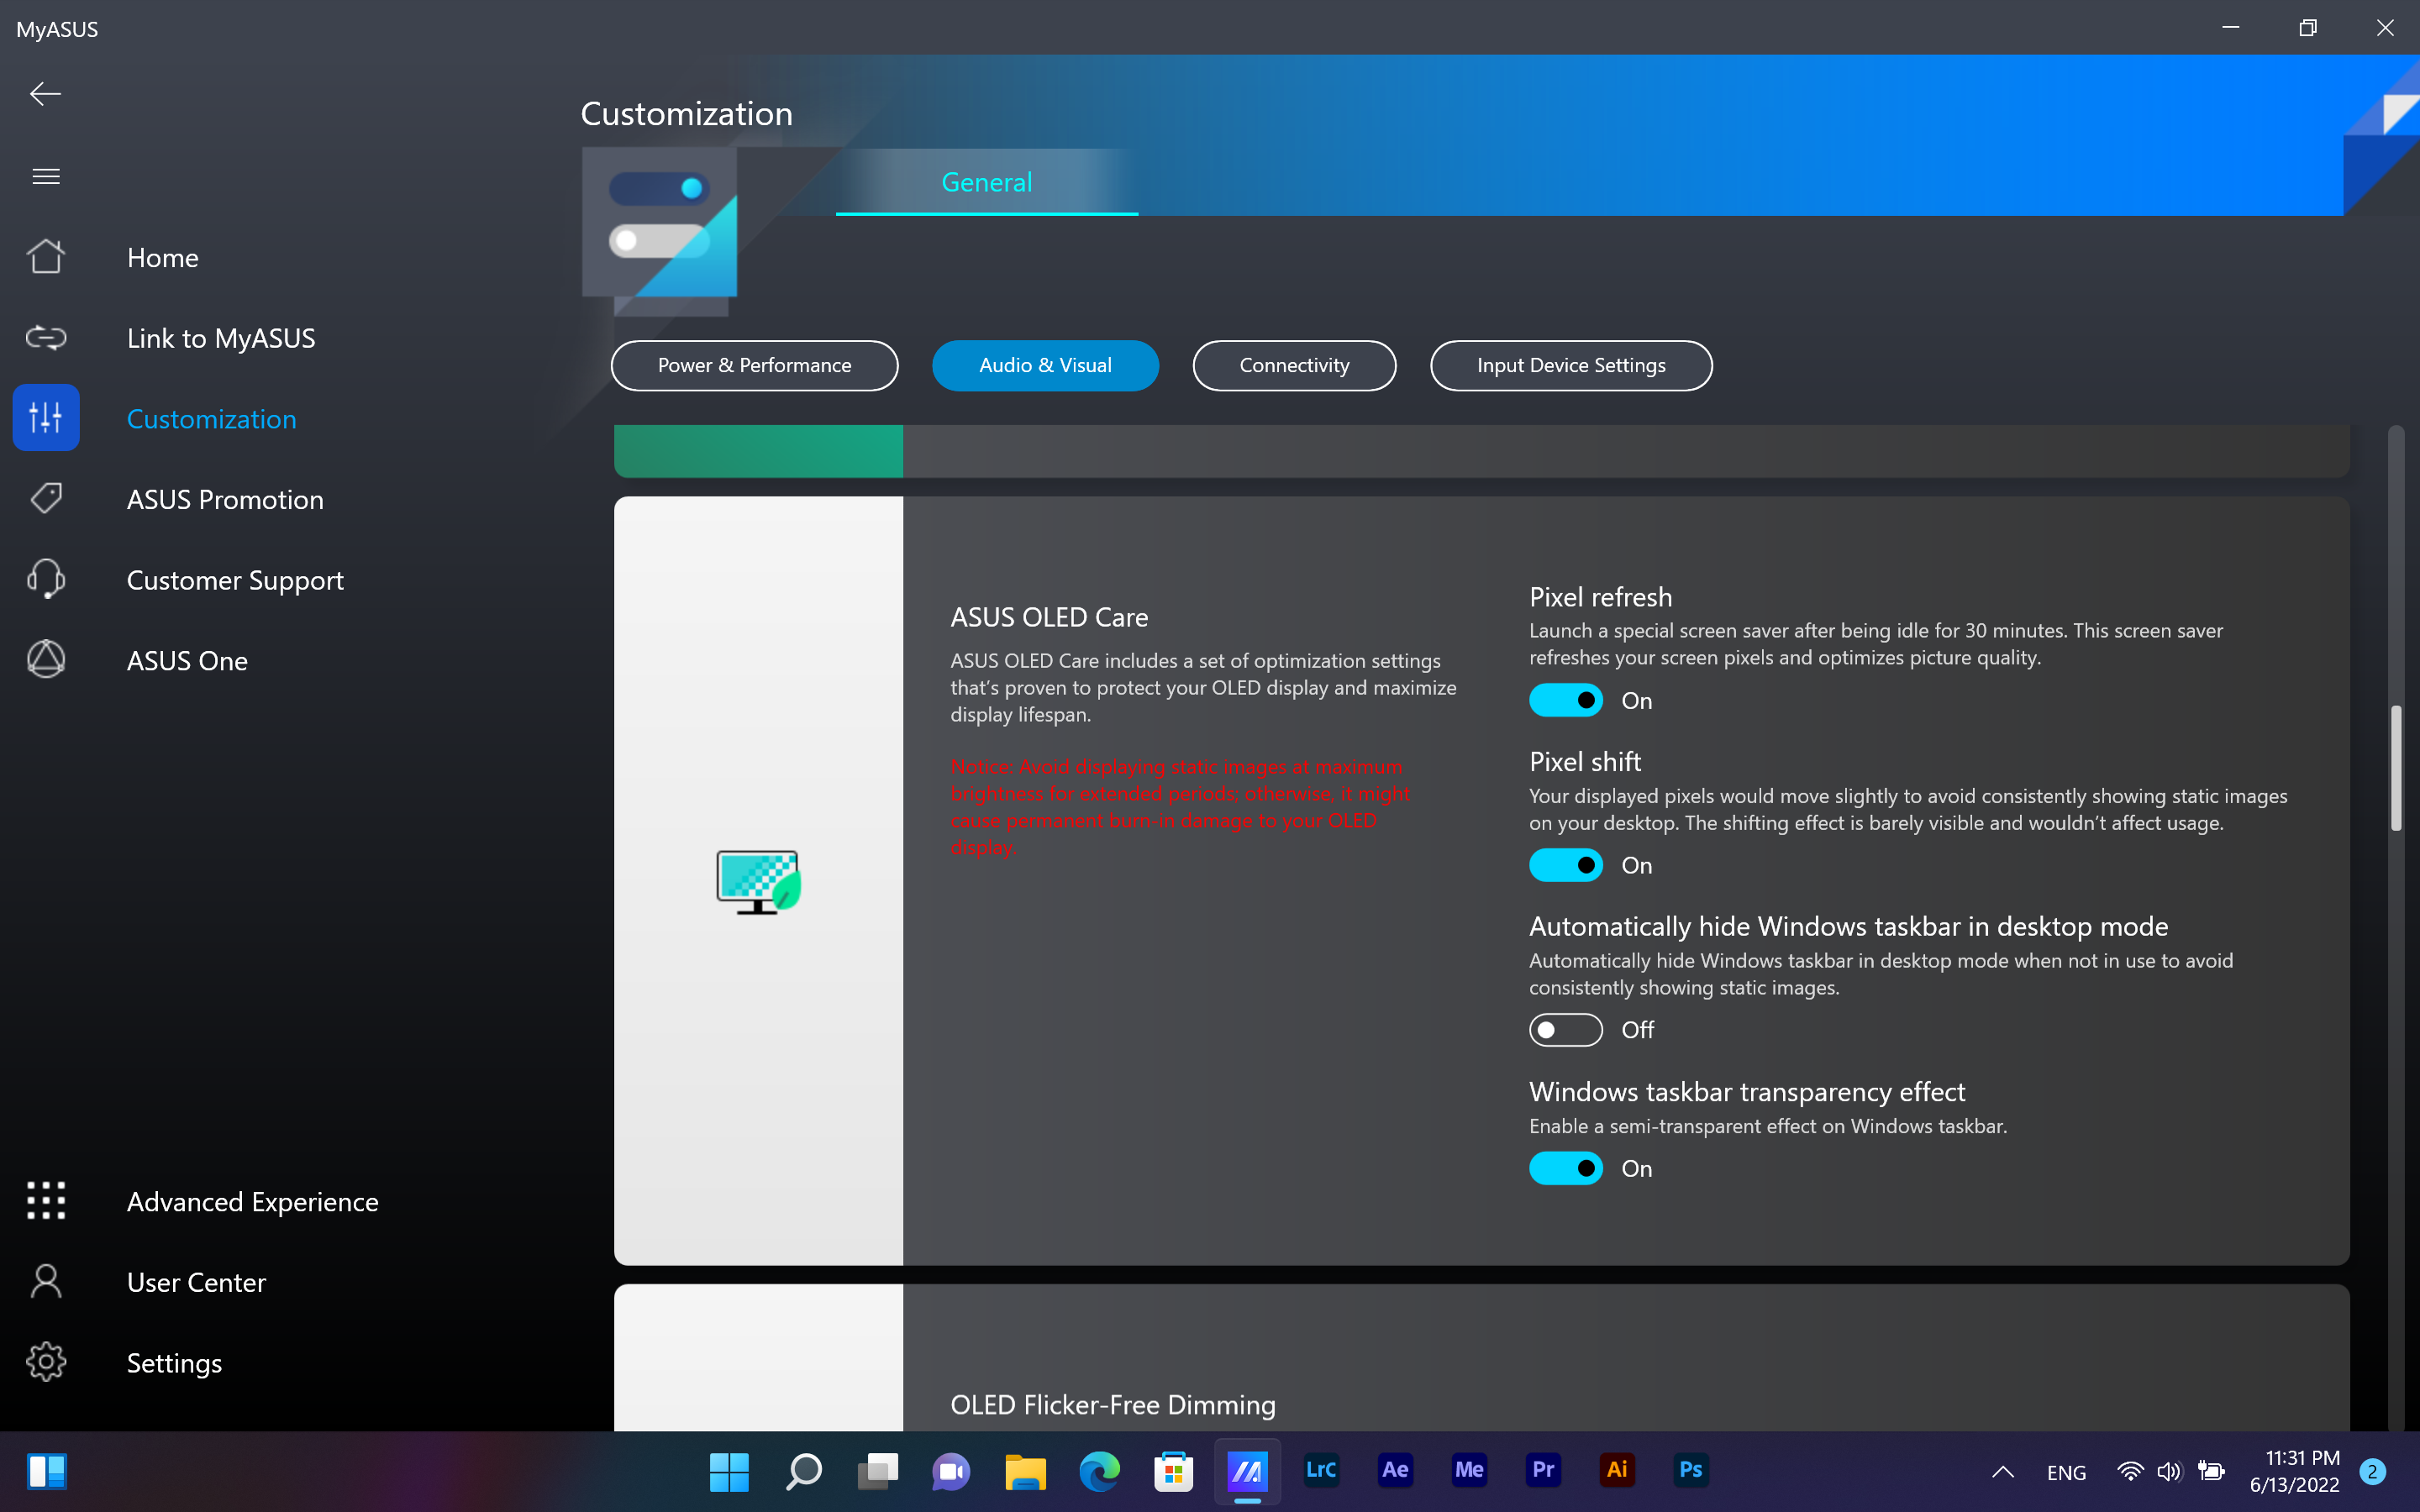Click the battery tray icon

2212,1471
